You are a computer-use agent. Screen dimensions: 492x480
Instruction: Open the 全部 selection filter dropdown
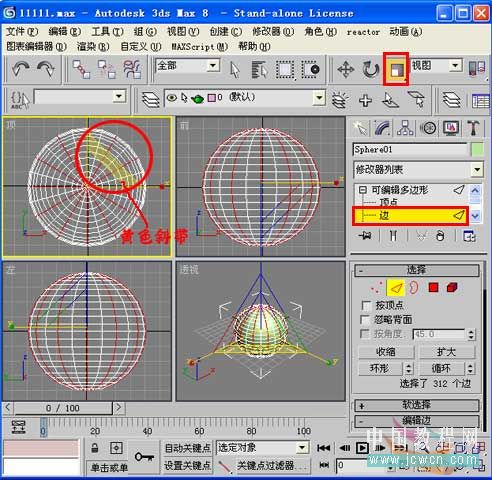point(188,65)
